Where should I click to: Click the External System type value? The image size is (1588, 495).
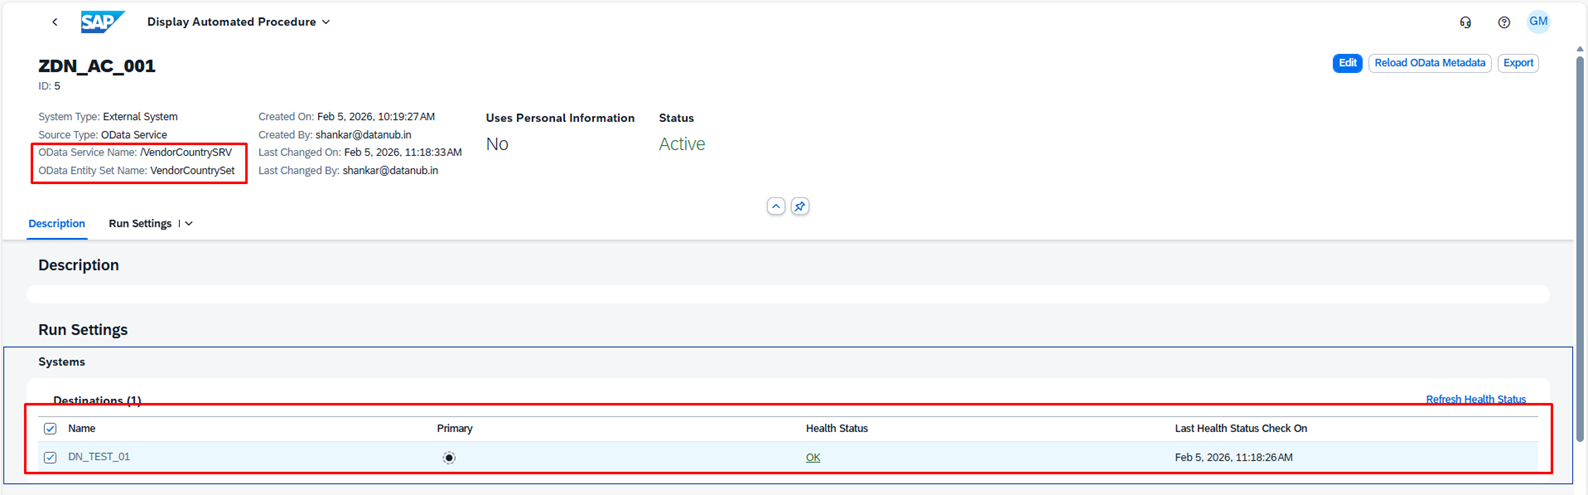coord(140,117)
